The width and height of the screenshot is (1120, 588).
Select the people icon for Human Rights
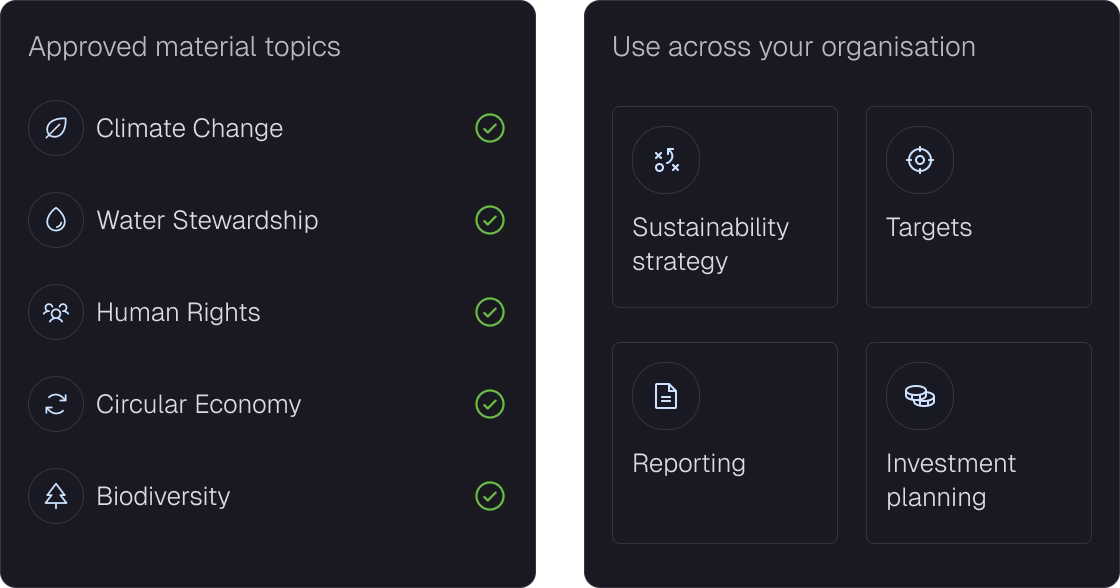56,312
